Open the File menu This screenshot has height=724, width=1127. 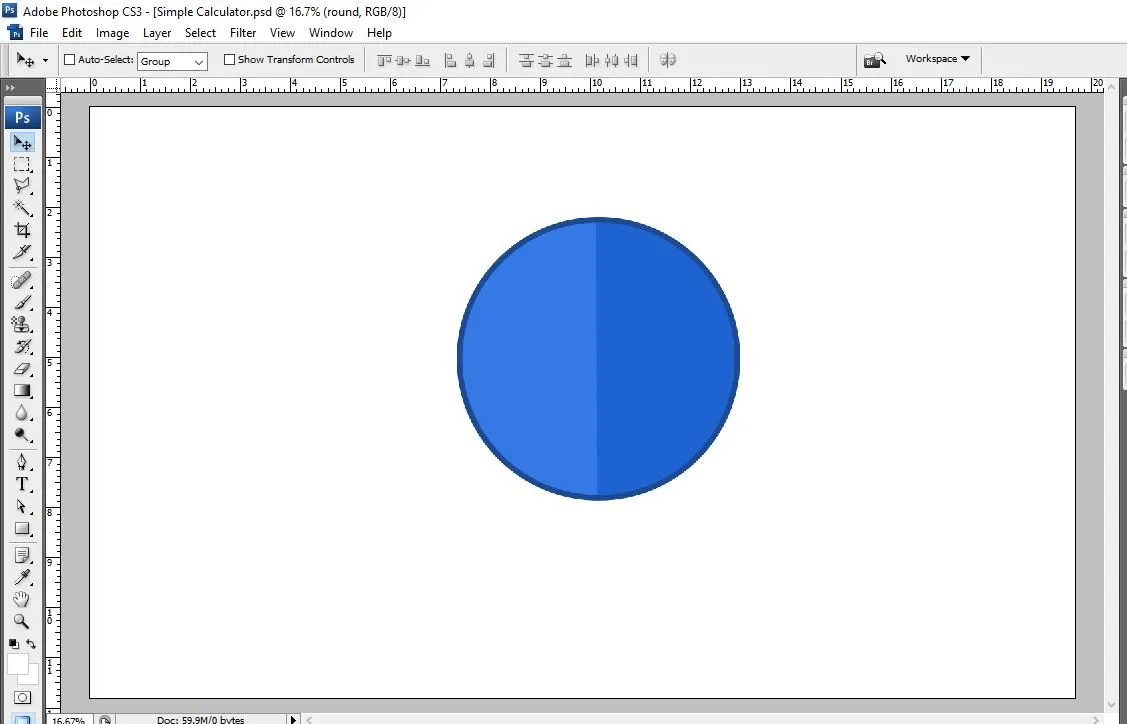click(39, 33)
